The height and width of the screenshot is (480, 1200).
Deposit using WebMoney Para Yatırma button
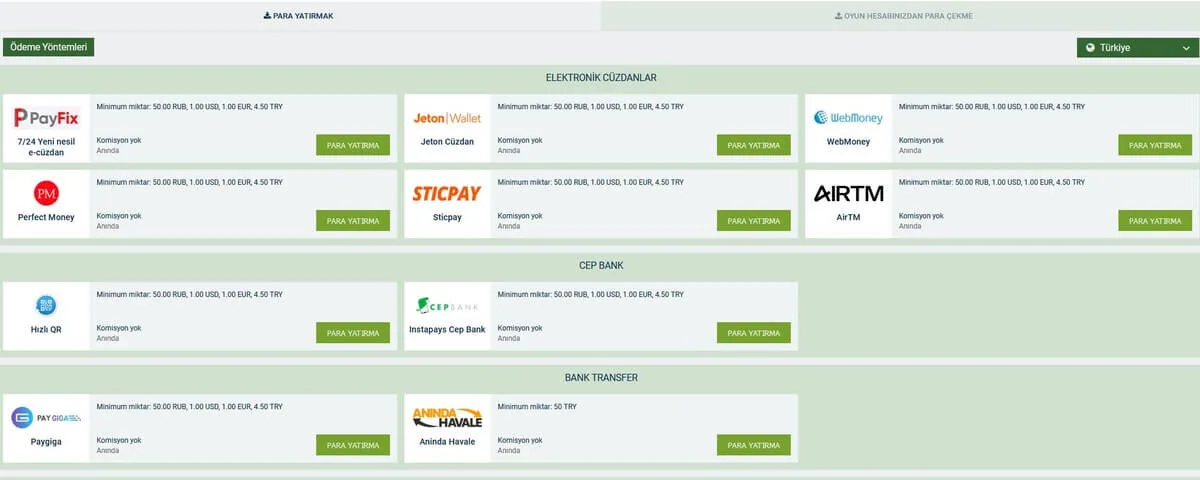click(1155, 145)
